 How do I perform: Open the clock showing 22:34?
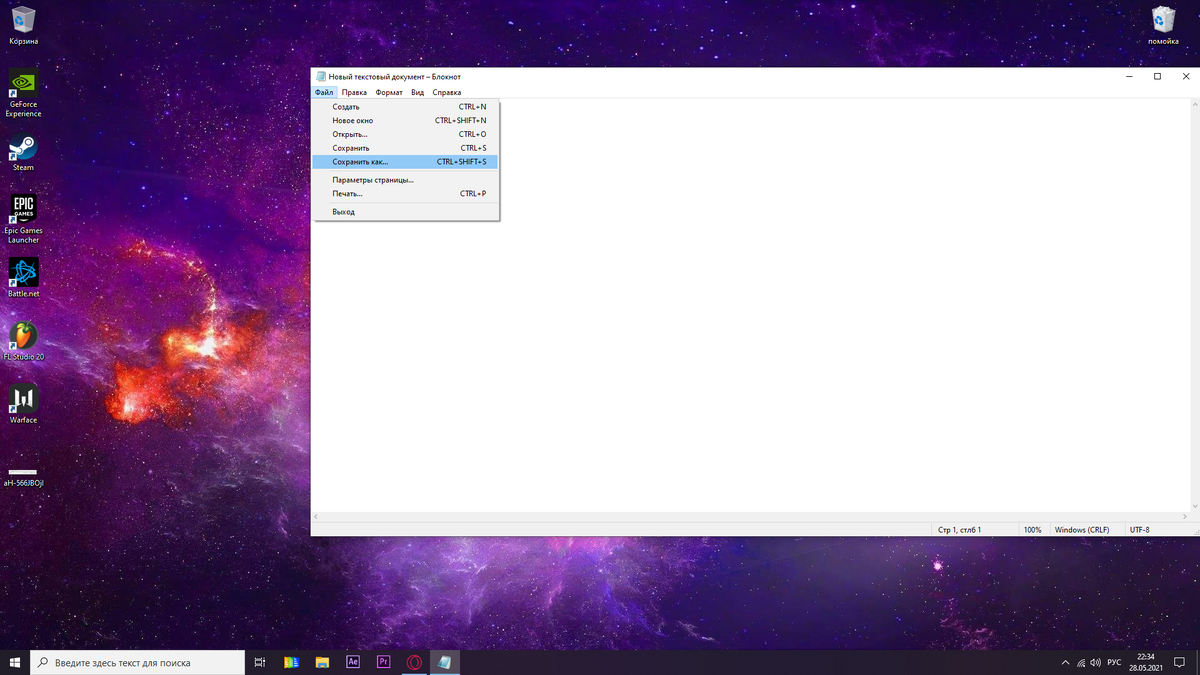[1145, 662]
